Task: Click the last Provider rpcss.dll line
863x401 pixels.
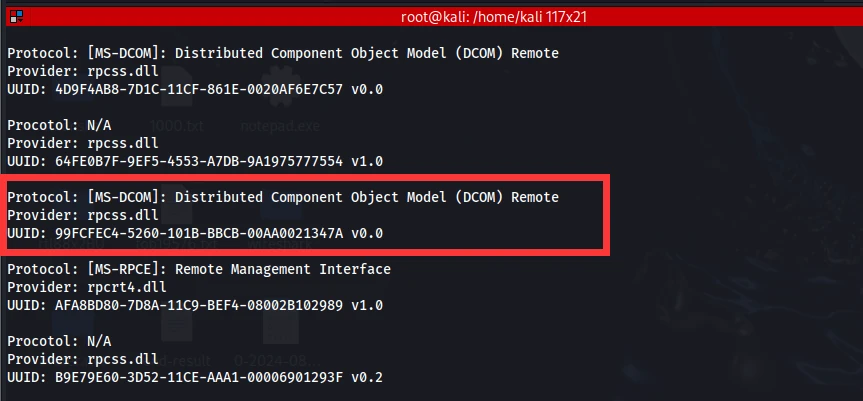Action: [x=83, y=359]
